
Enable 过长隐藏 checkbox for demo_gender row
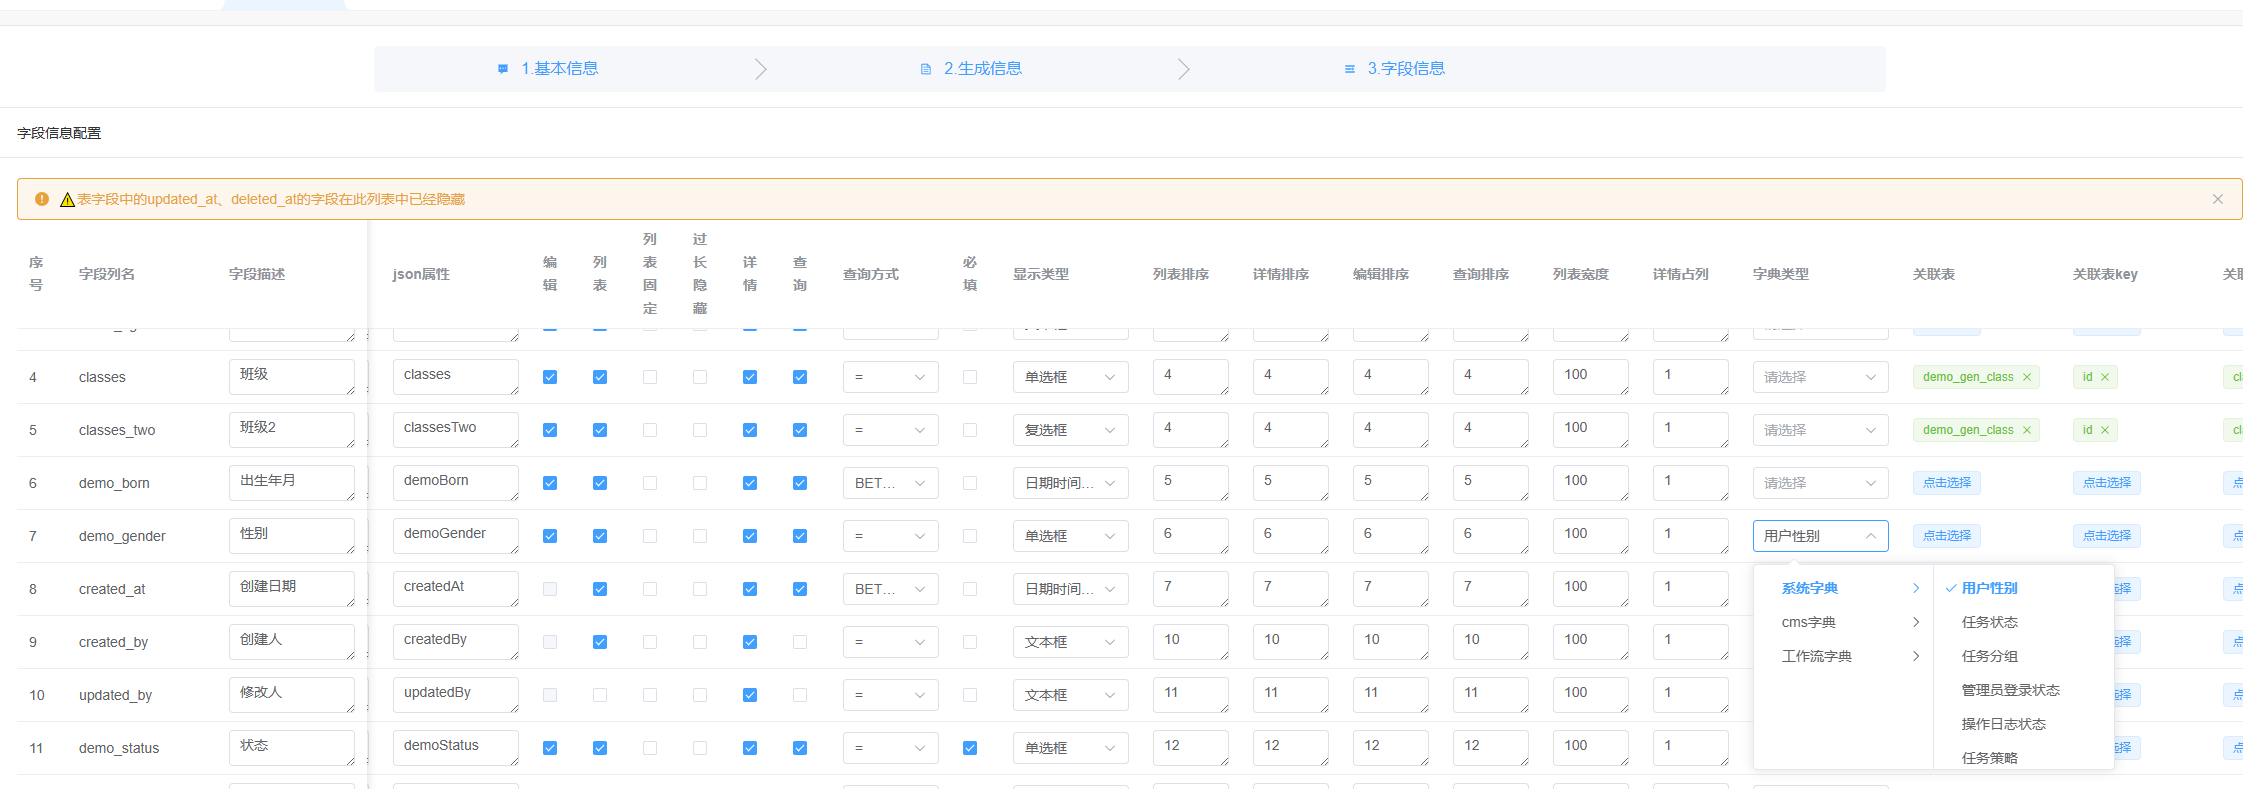pos(700,536)
